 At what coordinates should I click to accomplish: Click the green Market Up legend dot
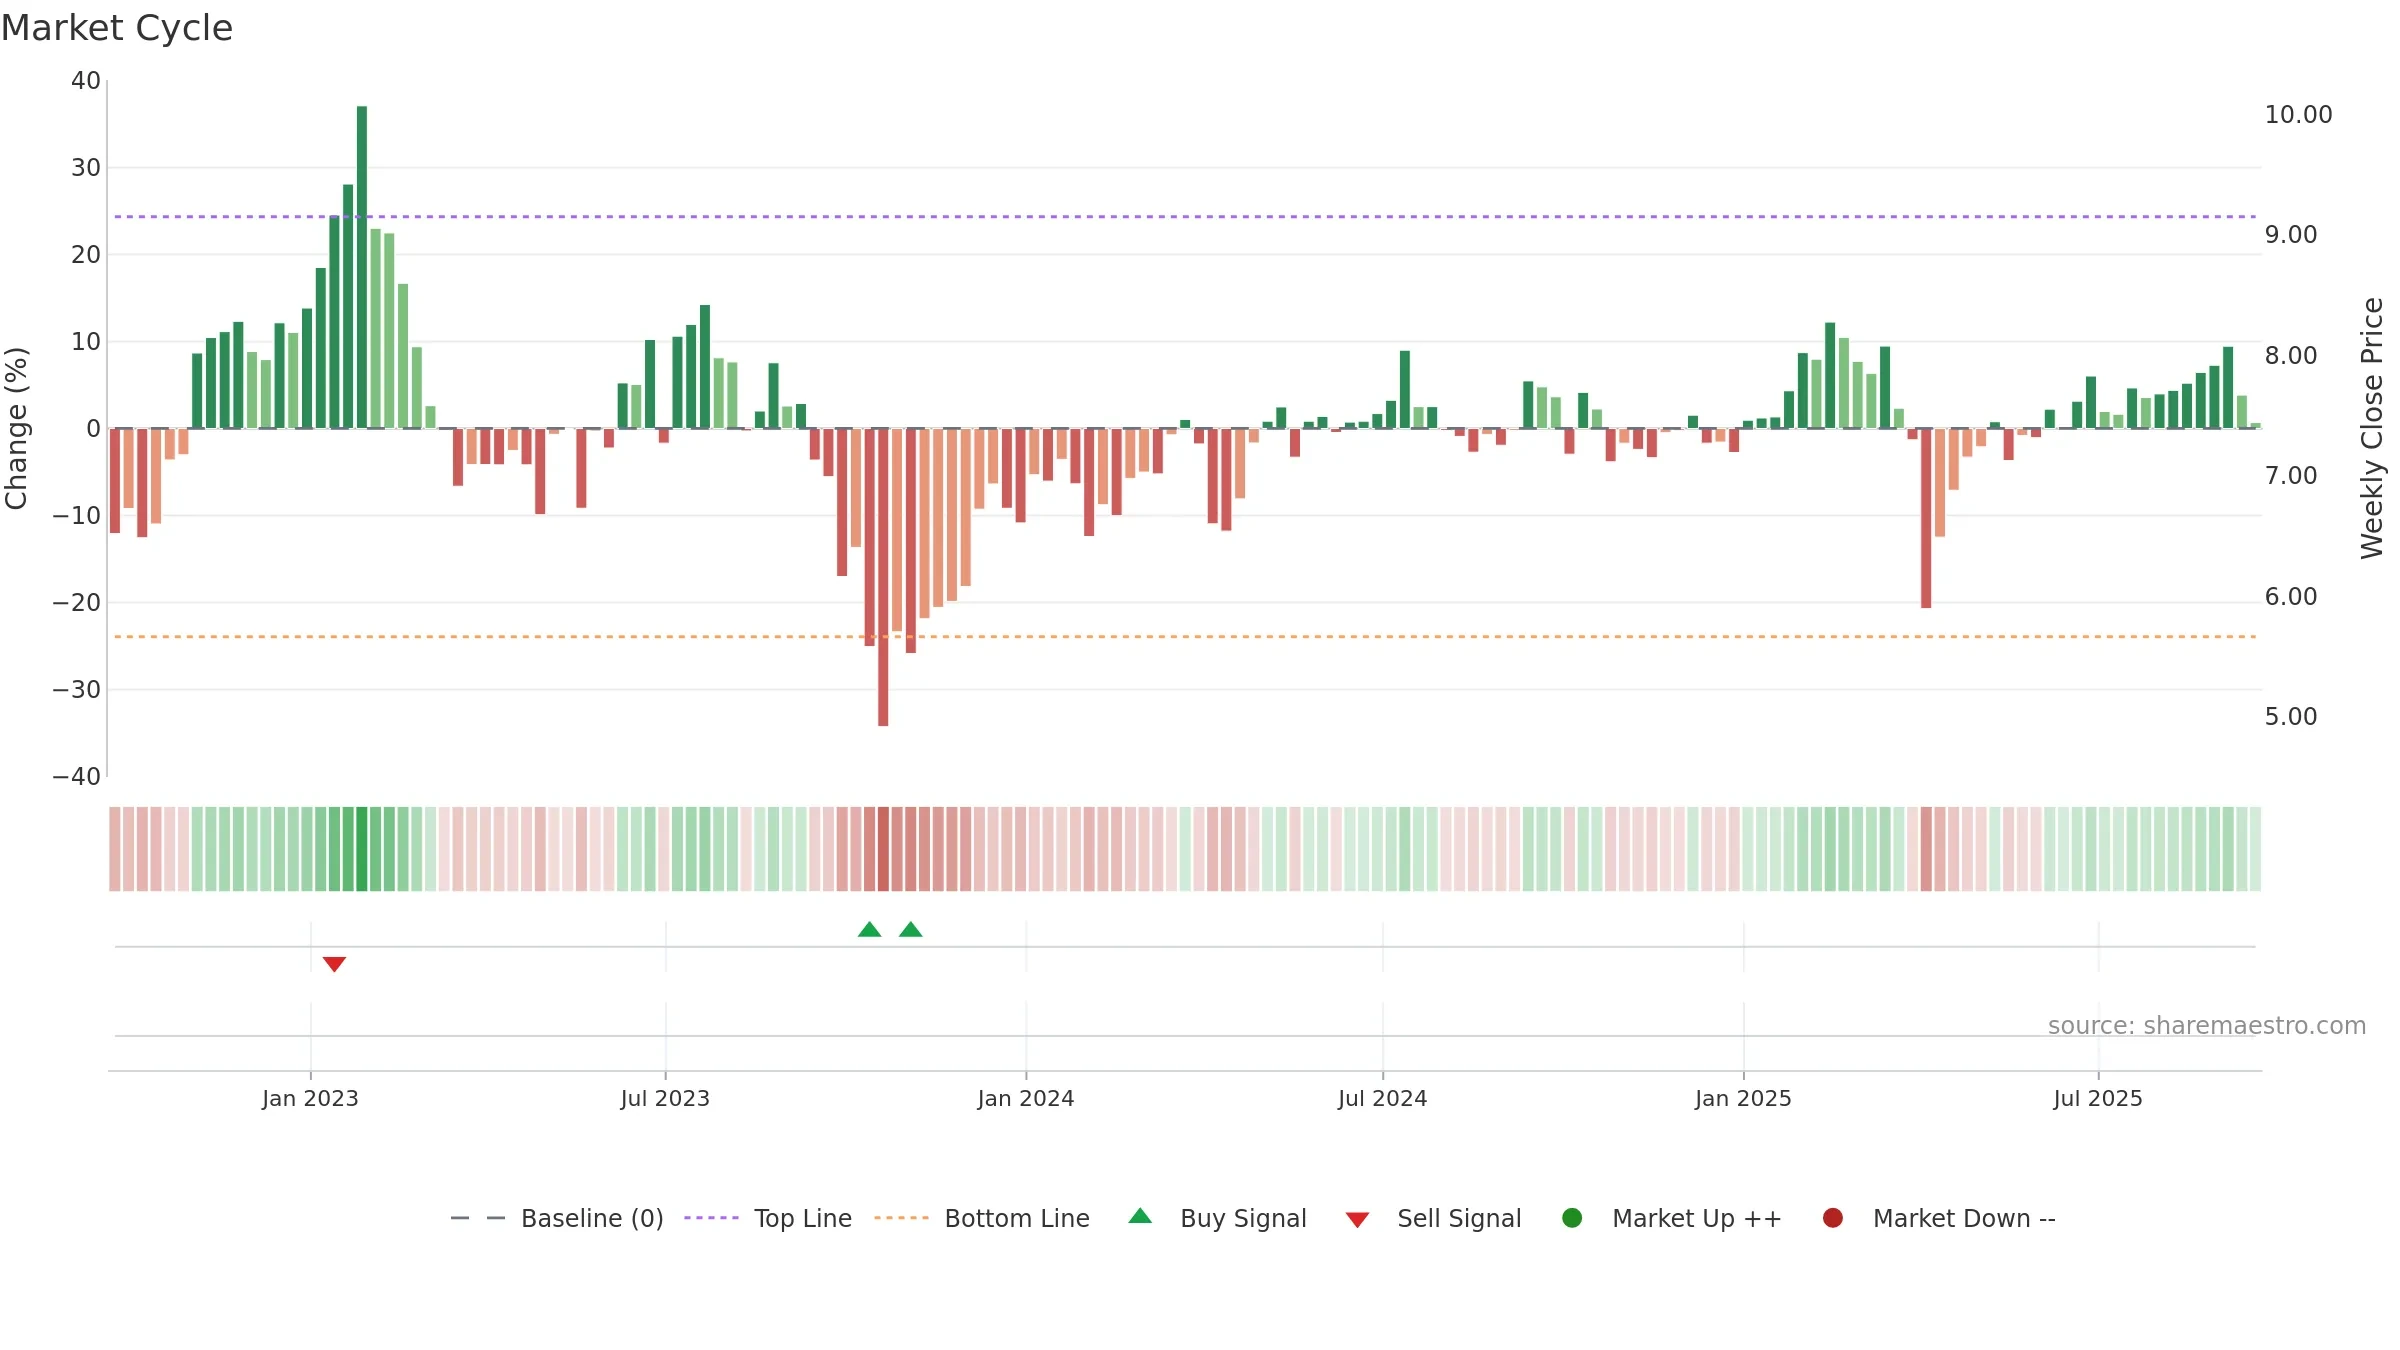pos(1572,1218)
